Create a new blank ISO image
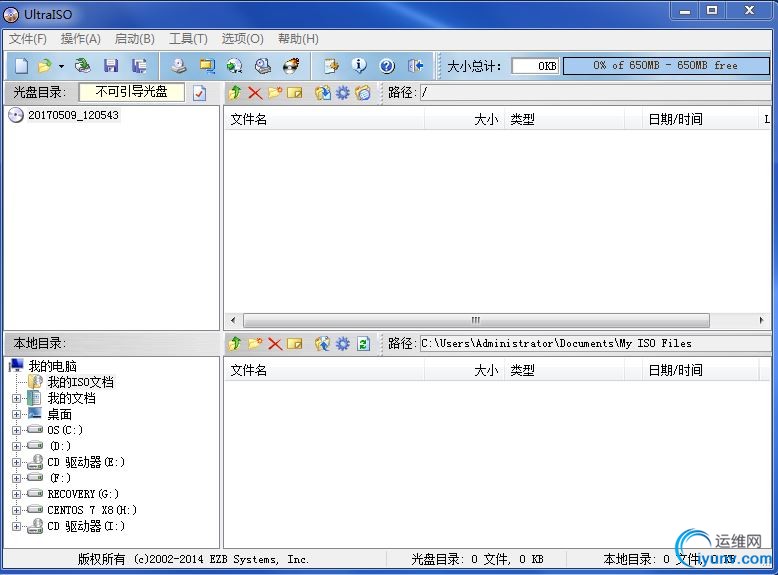This screenshot has width=778, height=575. pos(21,65)
